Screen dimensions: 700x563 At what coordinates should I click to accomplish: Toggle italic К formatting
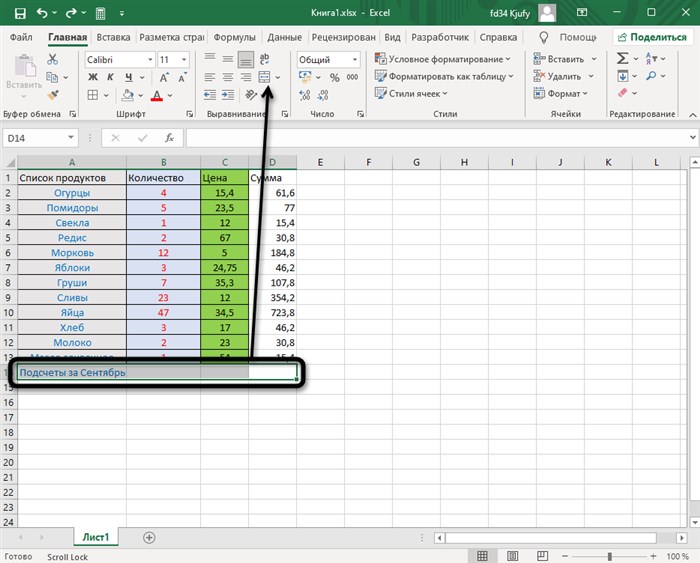pos(110,77)
